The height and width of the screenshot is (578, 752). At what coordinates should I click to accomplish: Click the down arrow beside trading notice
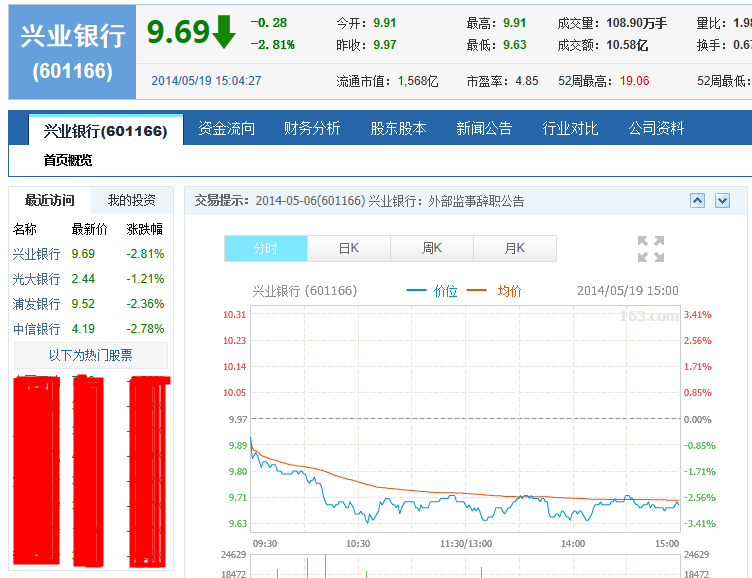click(x=722, y=201)
